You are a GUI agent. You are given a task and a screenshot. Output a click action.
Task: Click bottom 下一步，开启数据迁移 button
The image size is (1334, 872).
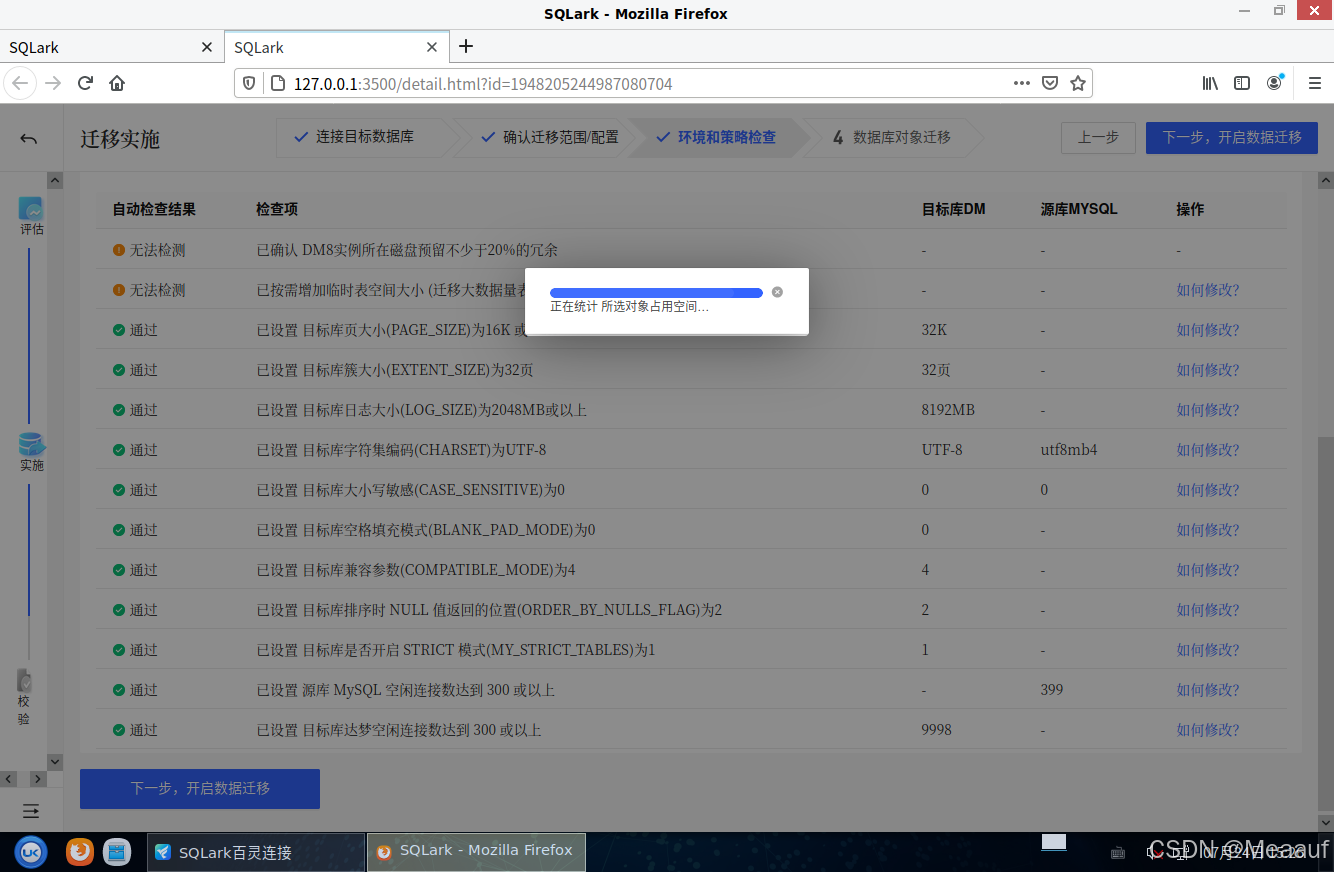coord(200,788)
